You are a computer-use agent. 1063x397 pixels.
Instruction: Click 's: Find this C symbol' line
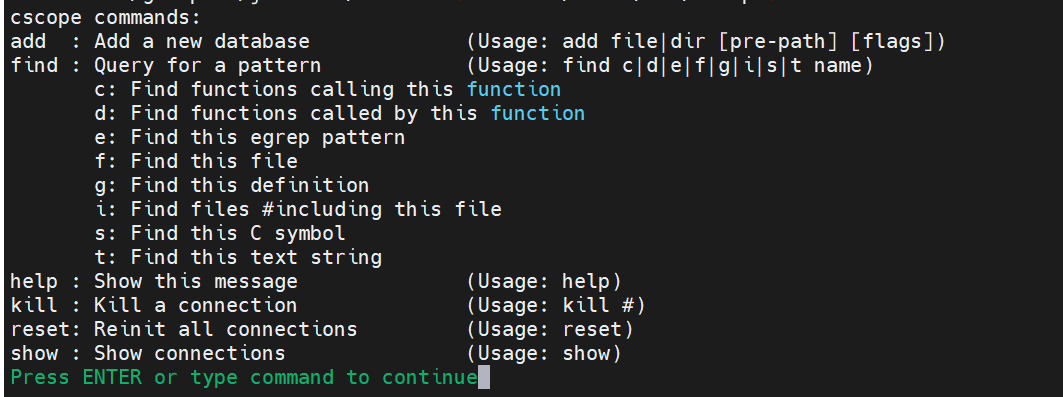point(220,234)
